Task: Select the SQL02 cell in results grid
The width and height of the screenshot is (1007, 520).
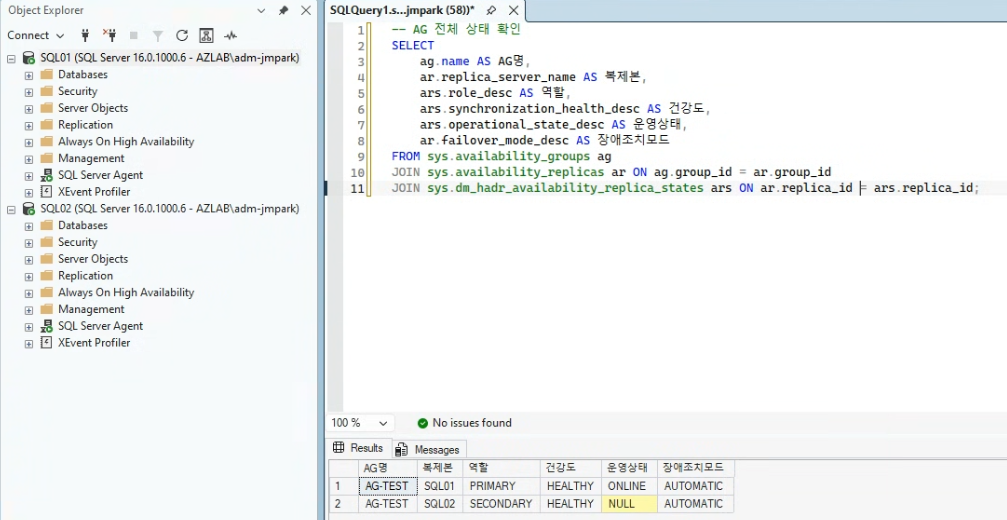Action: point(440,504)
